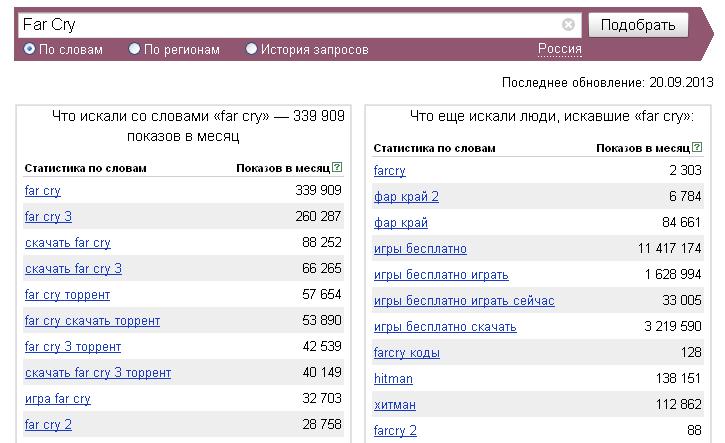725x443 pixels.
Task: Open the 'игра far cry' link
Action: 57,399
